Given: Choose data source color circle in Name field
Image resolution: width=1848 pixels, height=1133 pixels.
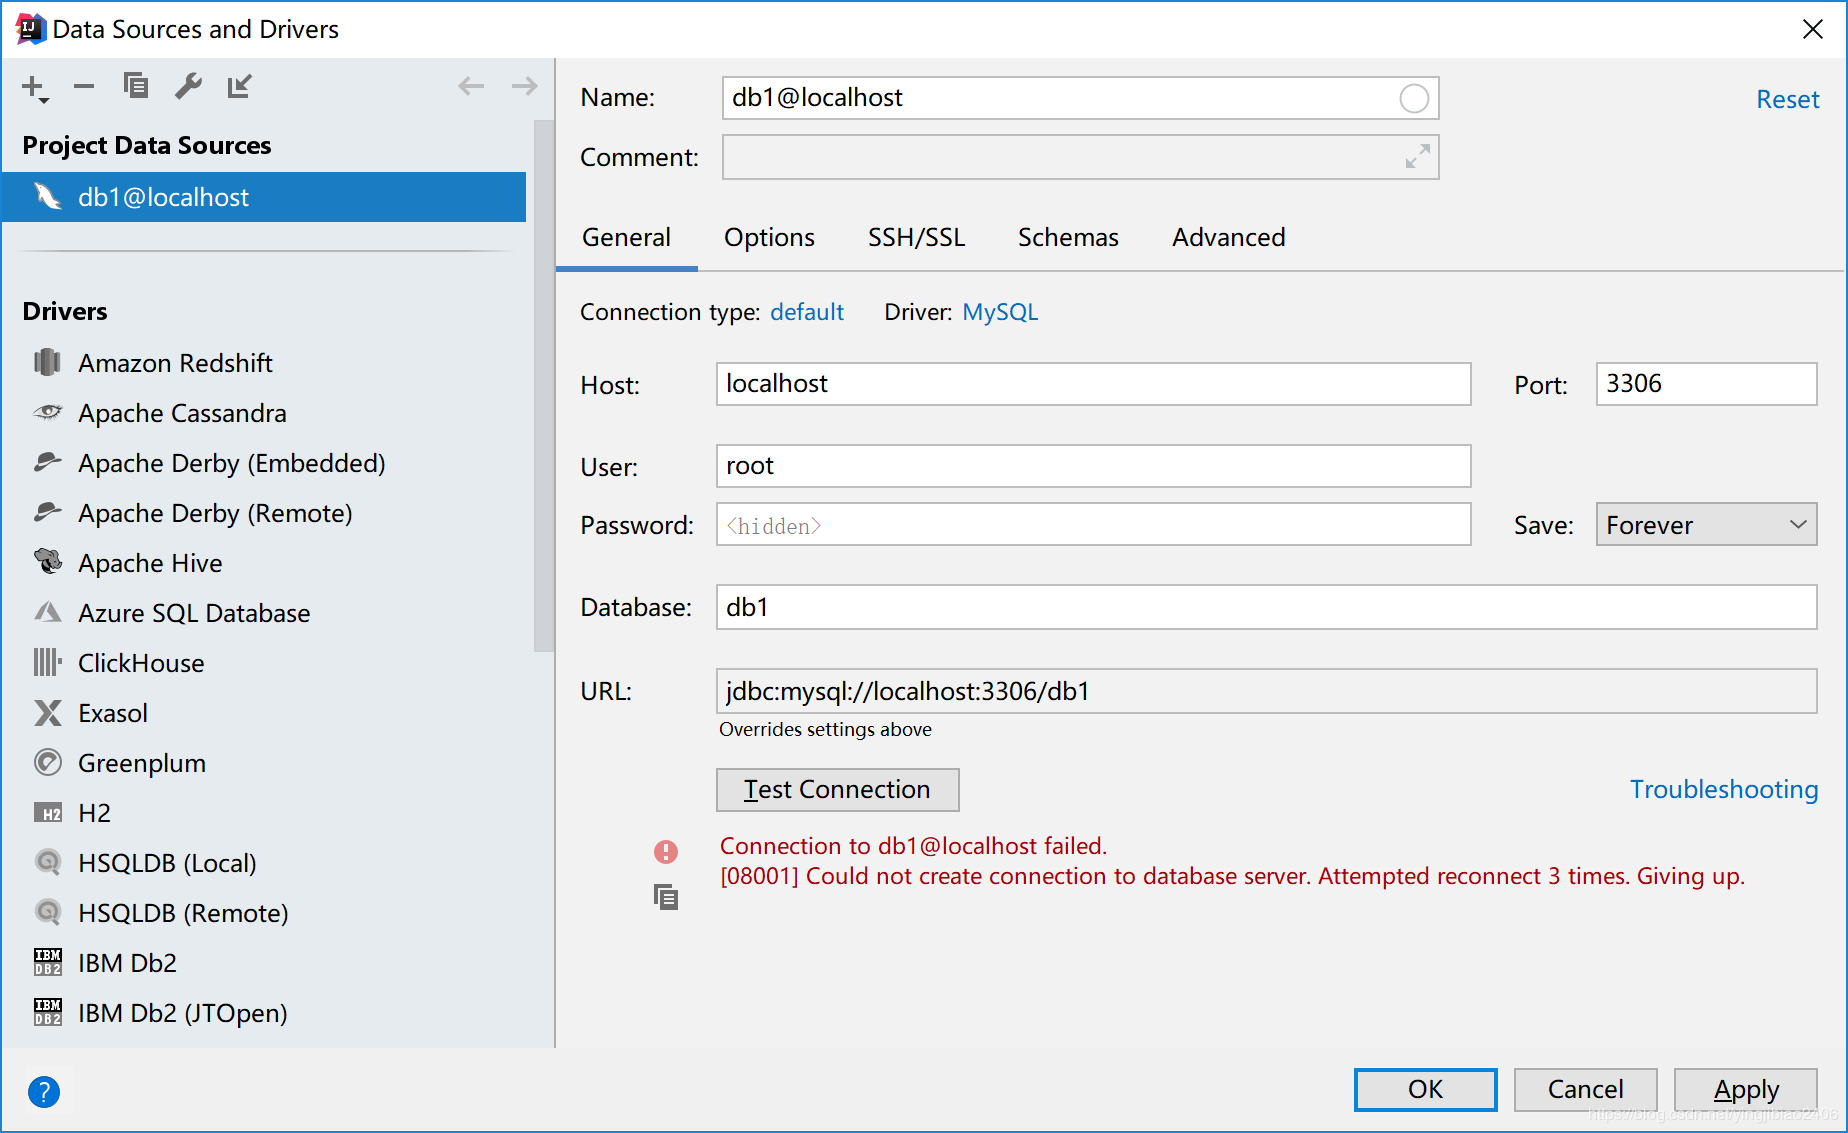Looking at the screenshot, I should [1414, 98].
